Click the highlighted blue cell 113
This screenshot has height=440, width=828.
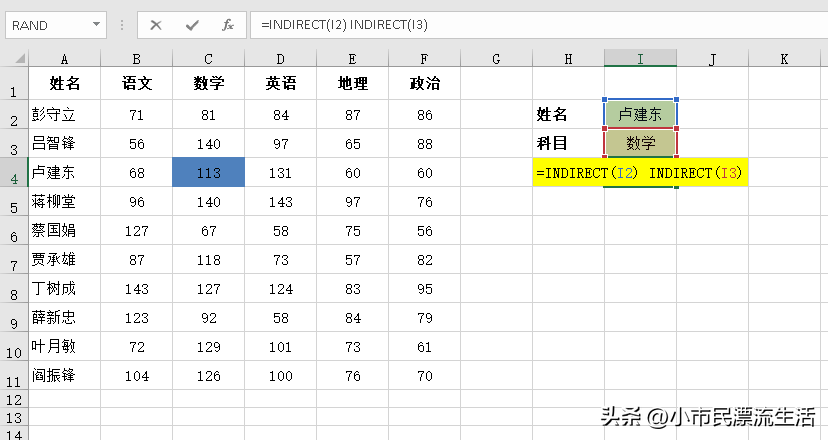pyautogui.click(x=209, y=172)
